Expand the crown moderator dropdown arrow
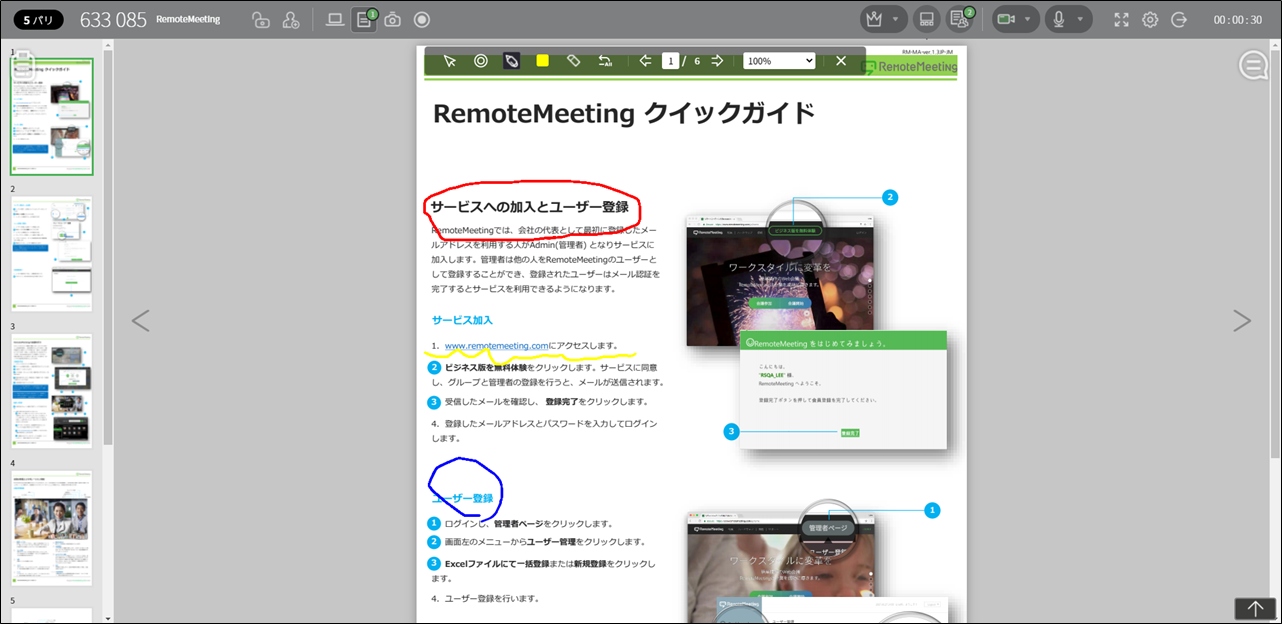 pyautogui.click(x=895, y=19)
